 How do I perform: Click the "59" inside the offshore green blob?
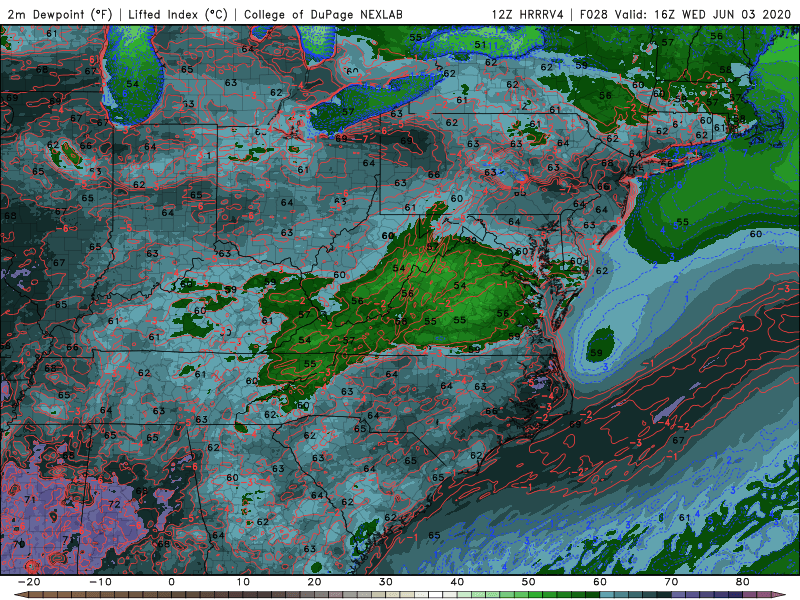[x=596, y=353]
